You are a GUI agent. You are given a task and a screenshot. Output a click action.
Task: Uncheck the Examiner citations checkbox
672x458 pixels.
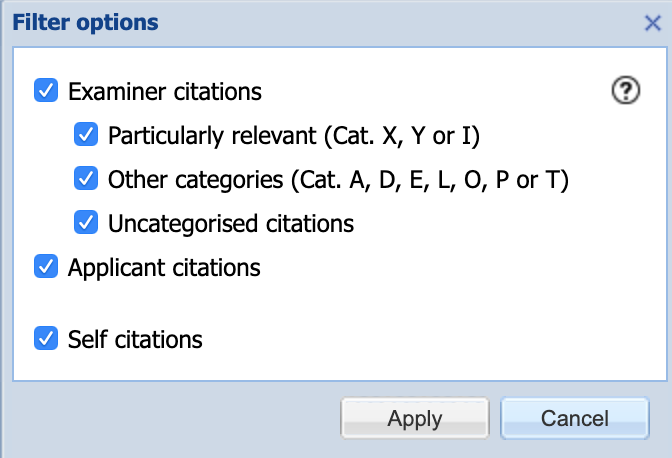tap(46, 91)
